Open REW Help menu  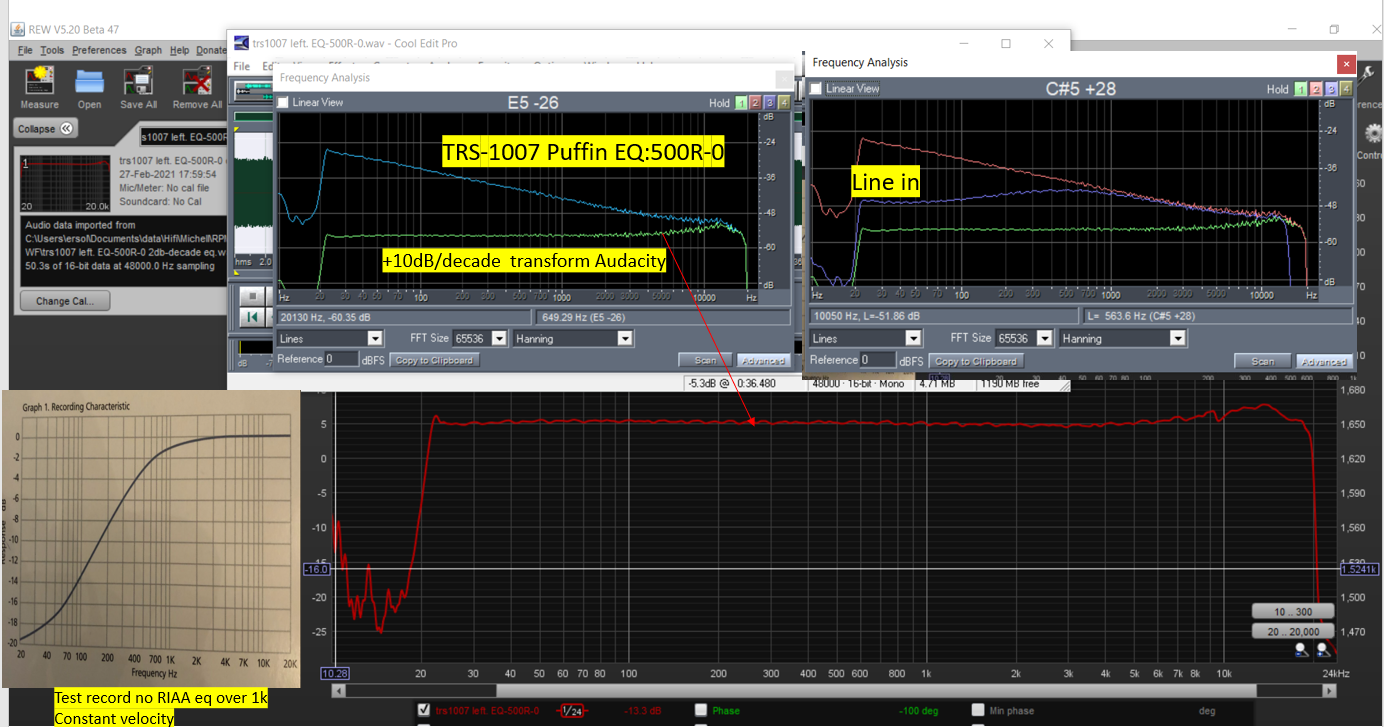coord(179,50)
